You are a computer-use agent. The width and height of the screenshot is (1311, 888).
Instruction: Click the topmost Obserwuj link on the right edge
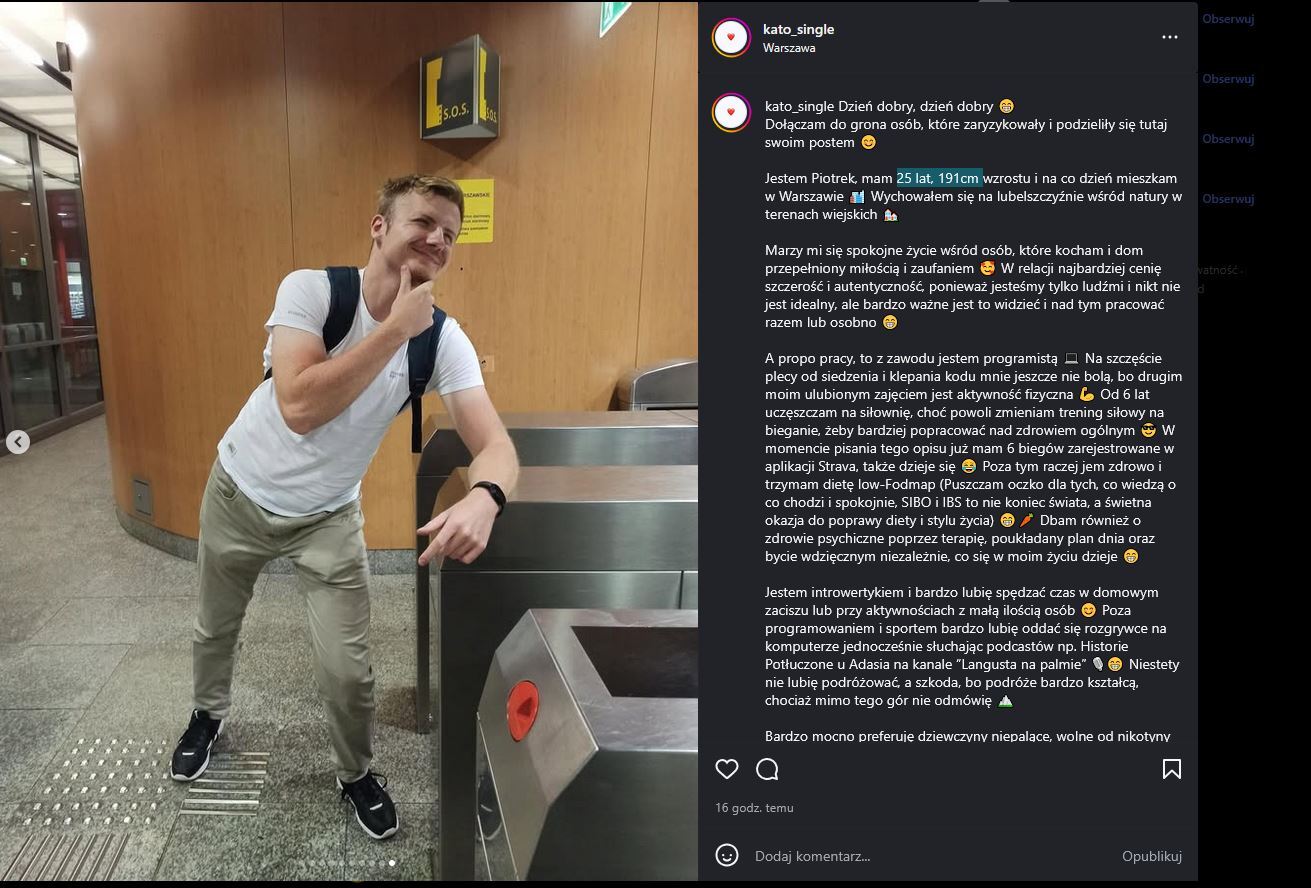1228,19
